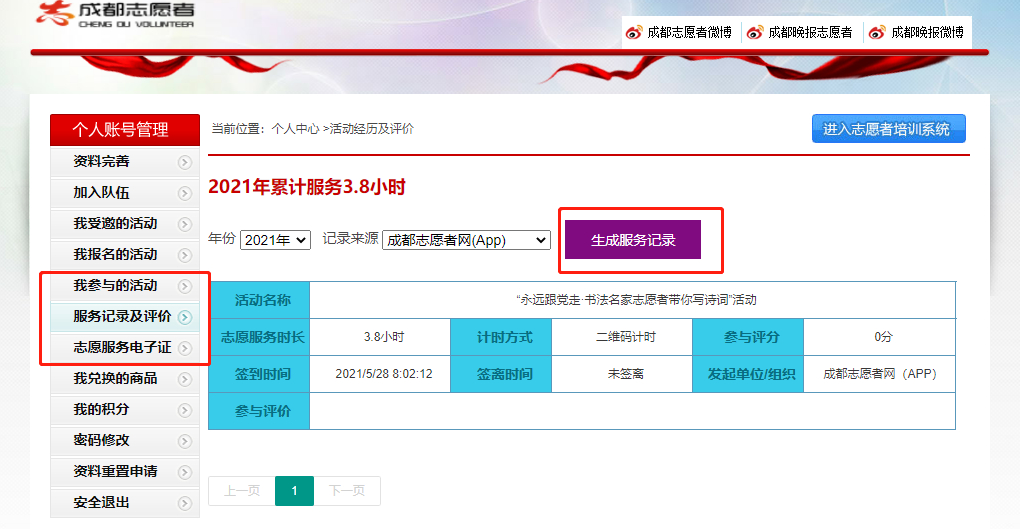Click arrow icon in 我受邀的活动 row

pyautogui.click(x=185, y=224)
